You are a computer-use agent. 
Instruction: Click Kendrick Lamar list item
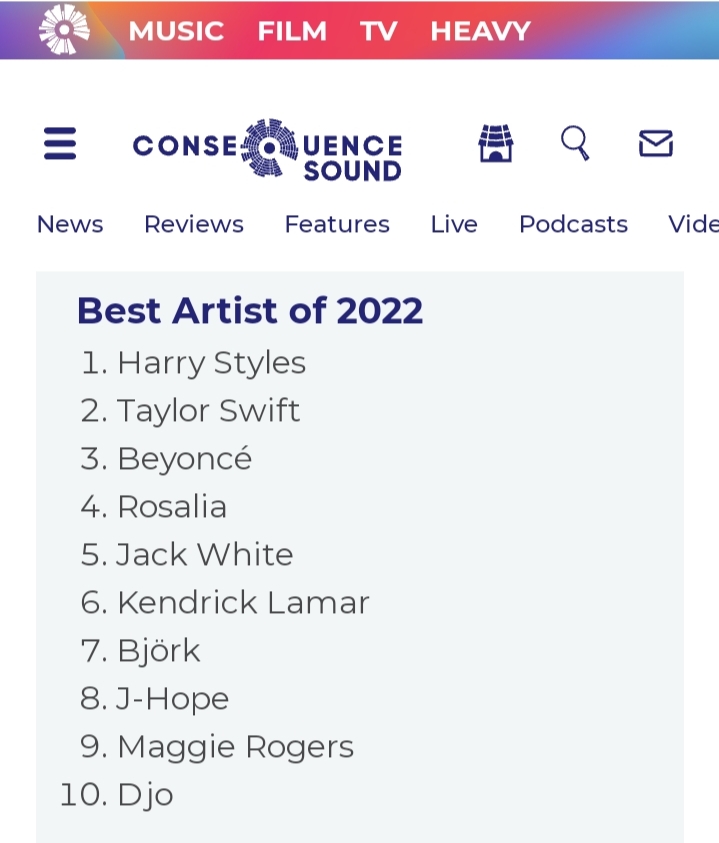point(243,602)
